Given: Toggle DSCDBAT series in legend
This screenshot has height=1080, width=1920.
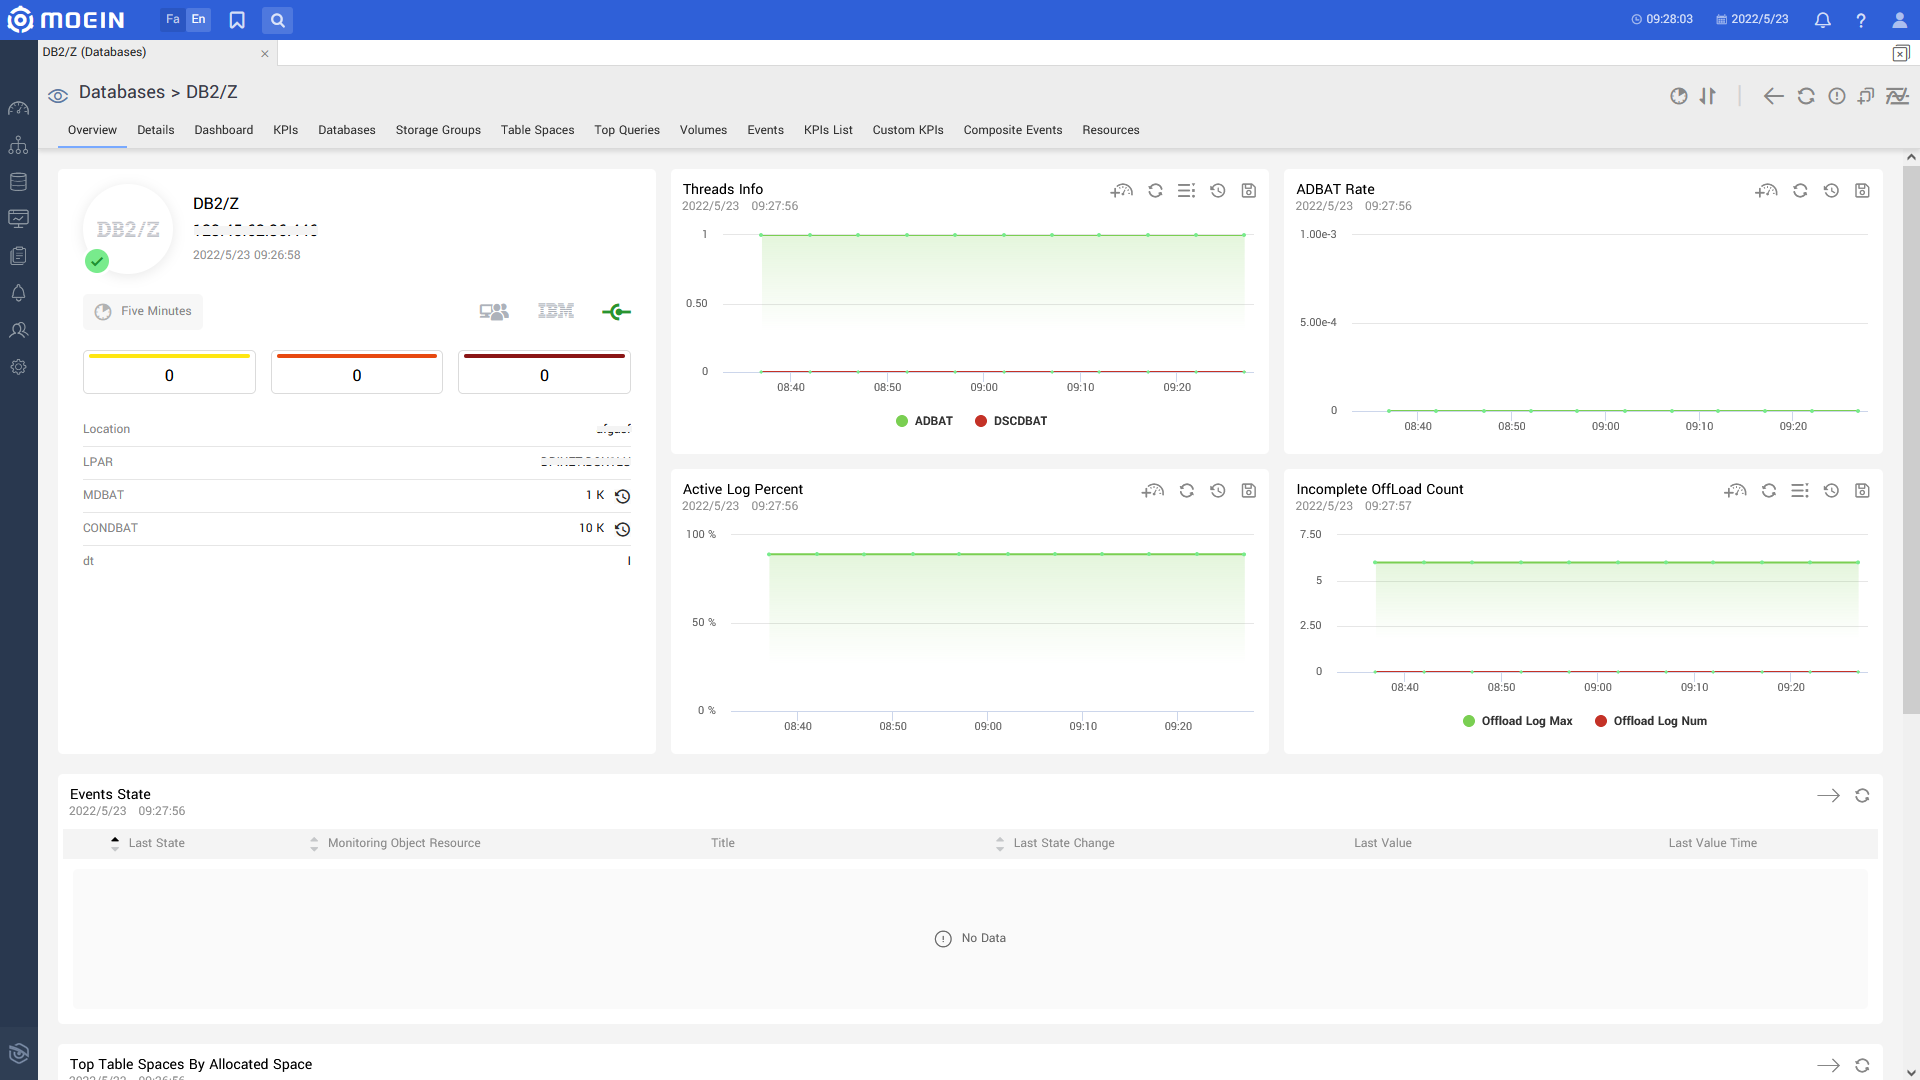Looking at the screenshot, I should tap(1011, 421).
